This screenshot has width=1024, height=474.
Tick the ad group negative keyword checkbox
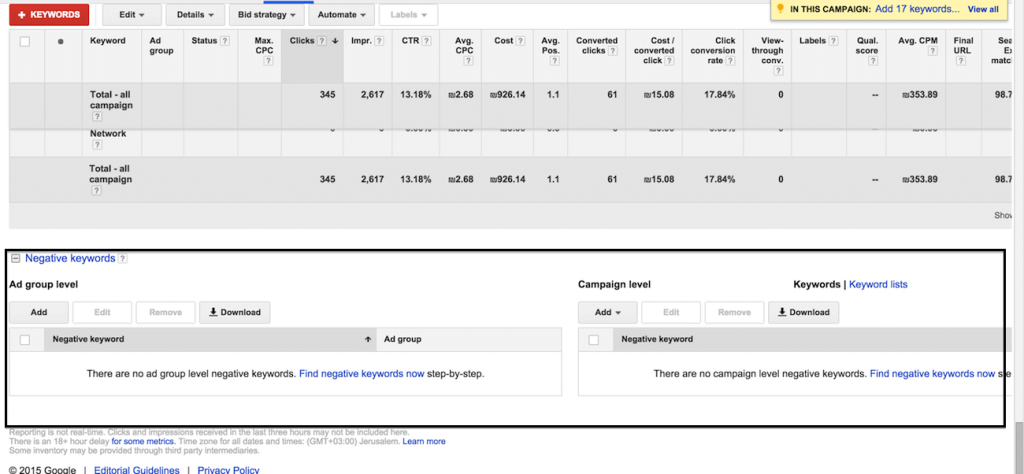click(25, 340)
